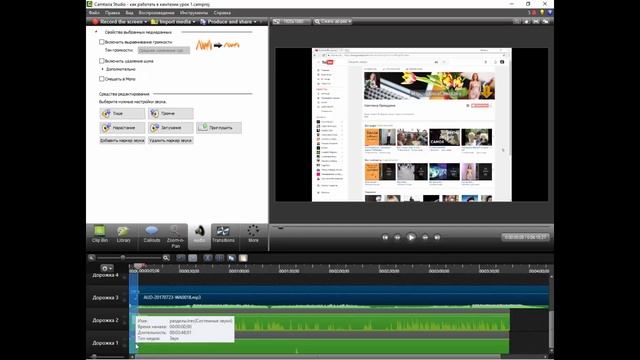Click the preview timecode display

[525, 237]
